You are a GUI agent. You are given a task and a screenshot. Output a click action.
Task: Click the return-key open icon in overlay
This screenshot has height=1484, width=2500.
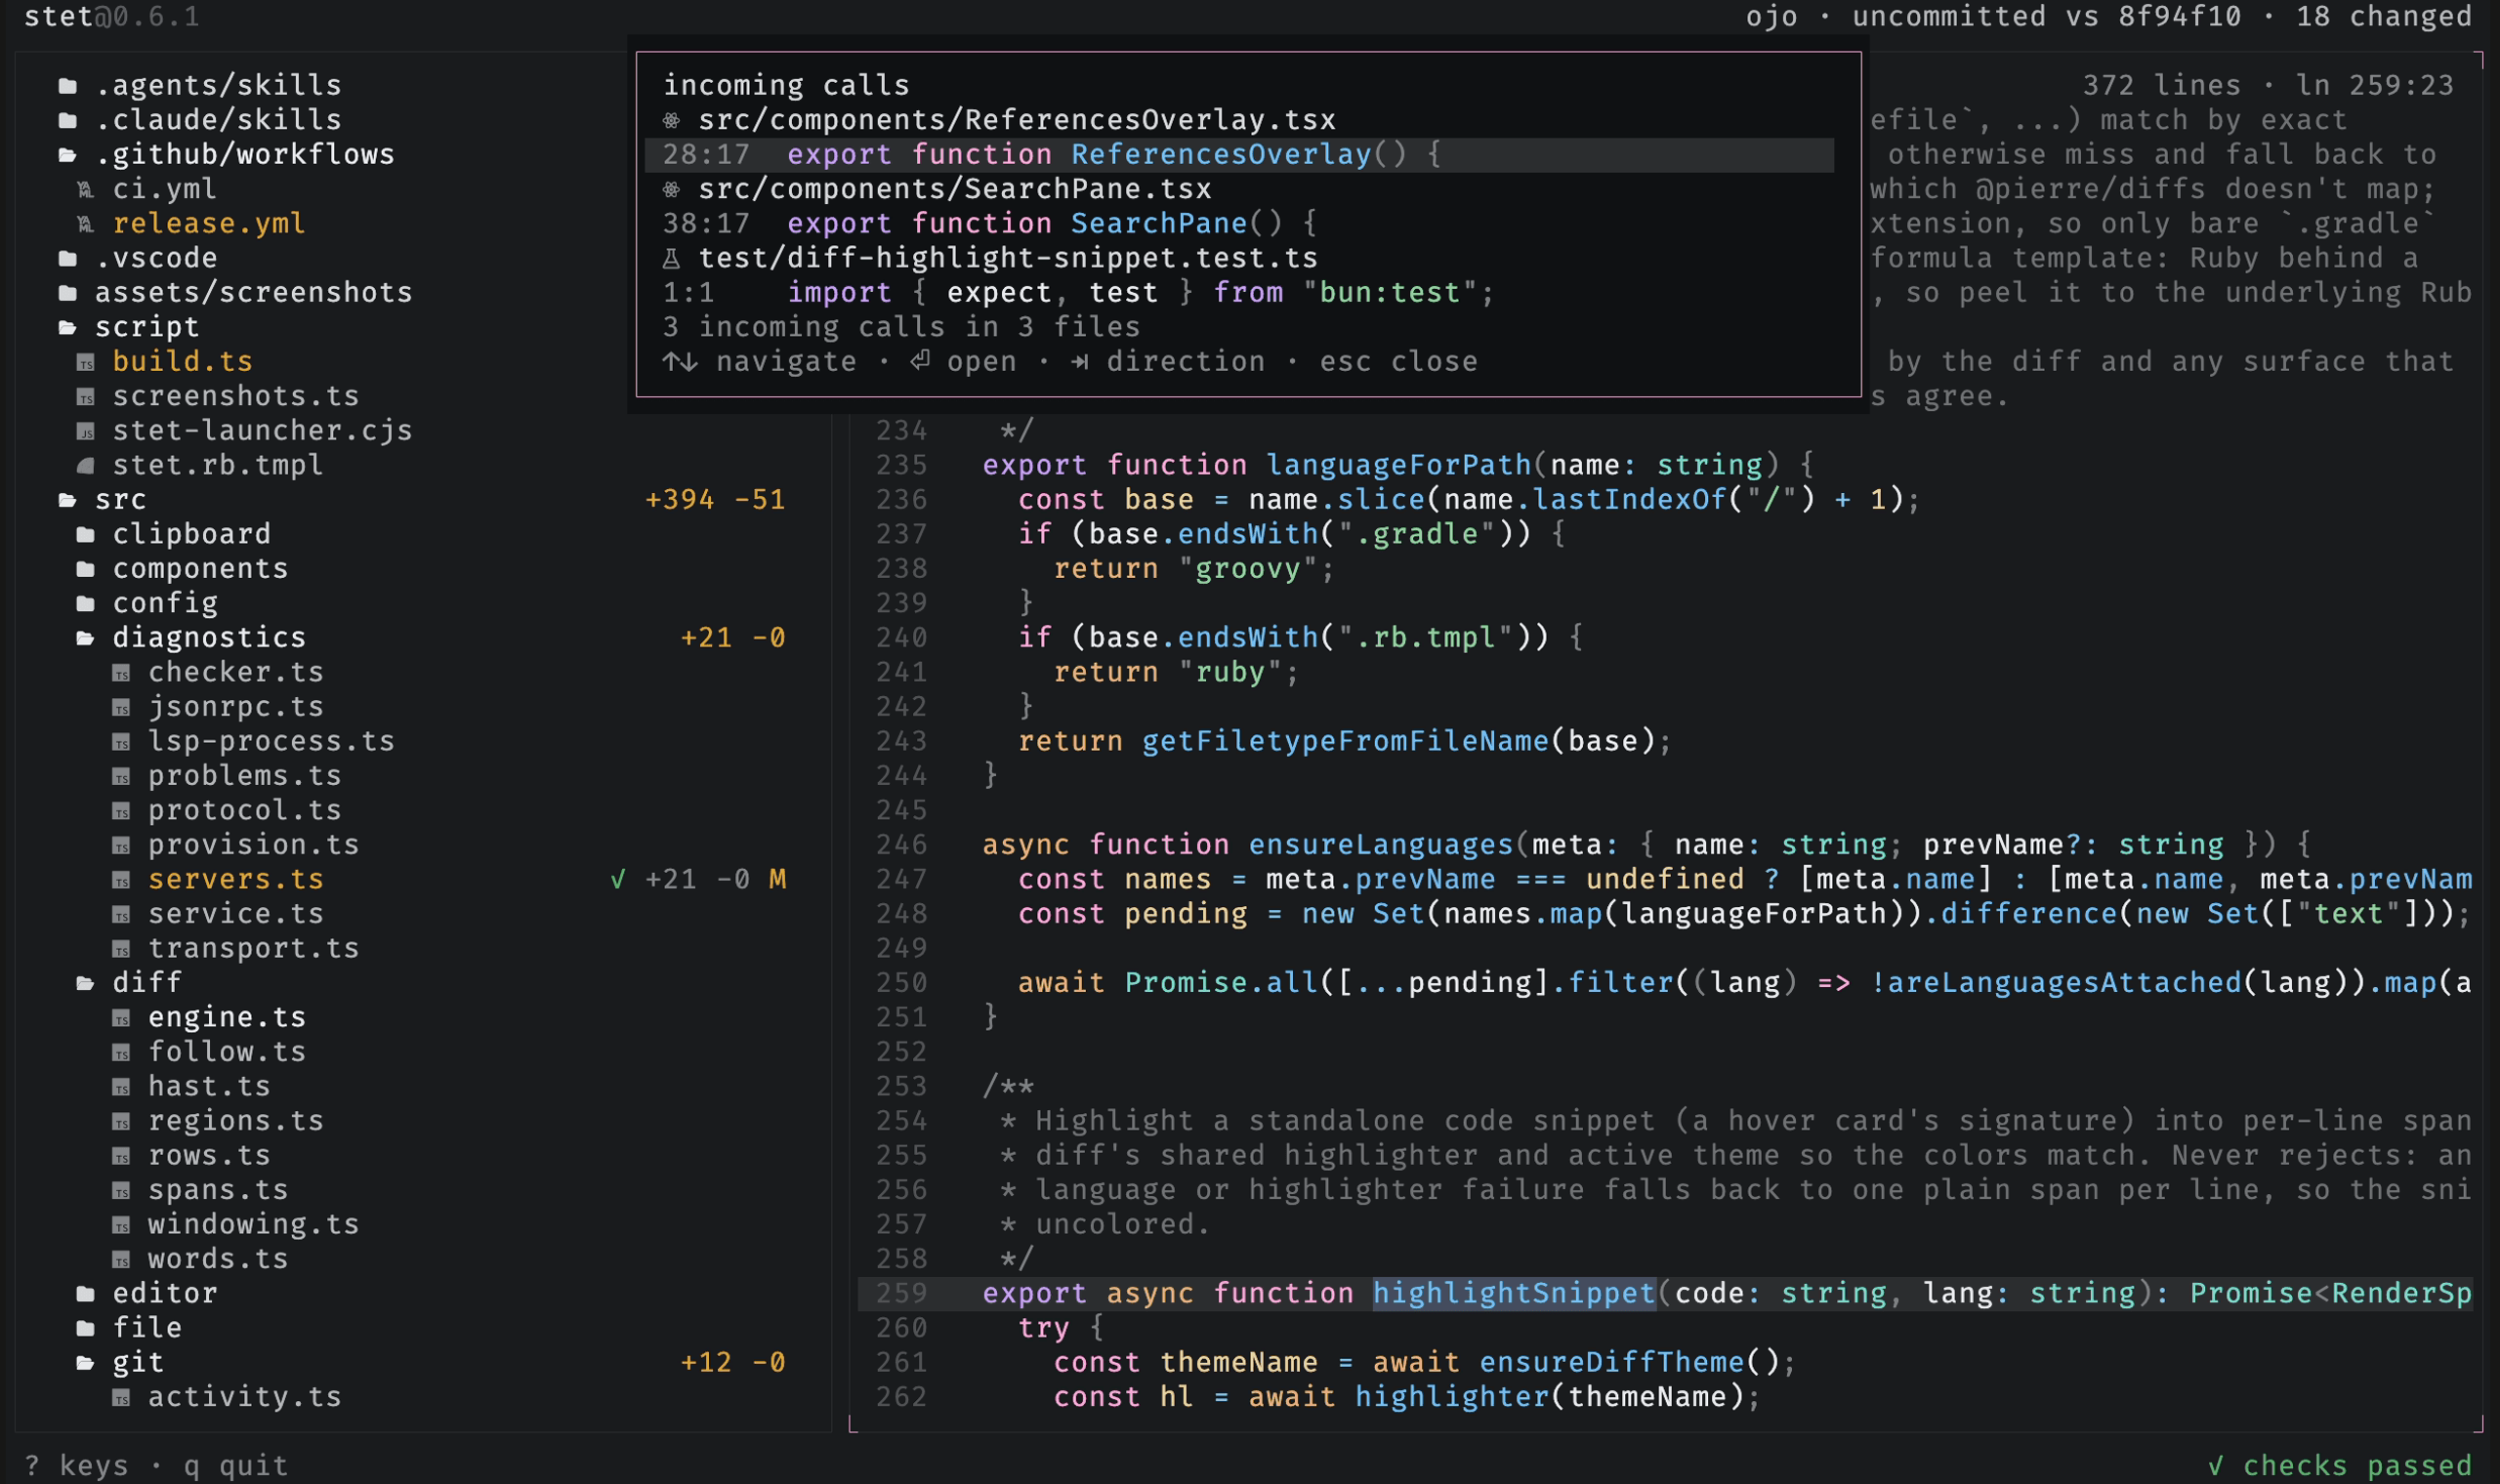point(920,361)
